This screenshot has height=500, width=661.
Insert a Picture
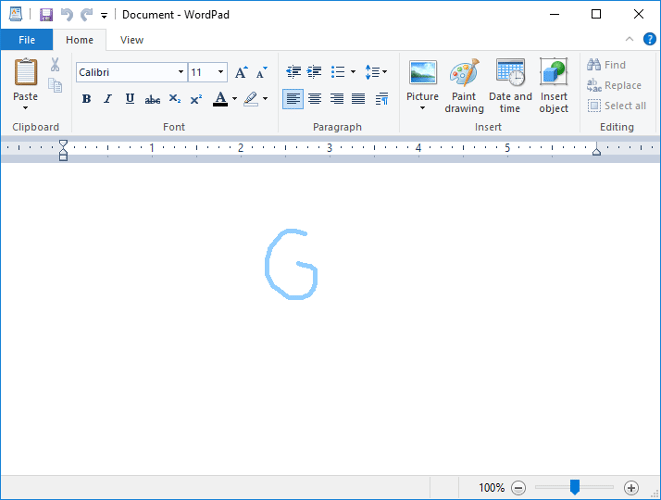click(x=422, y=78)
